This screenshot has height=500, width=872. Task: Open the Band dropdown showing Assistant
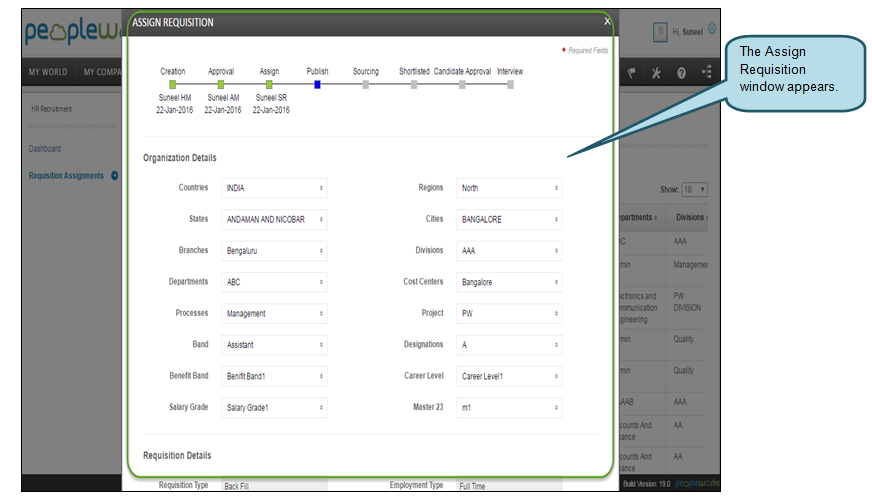coord(274,345)
